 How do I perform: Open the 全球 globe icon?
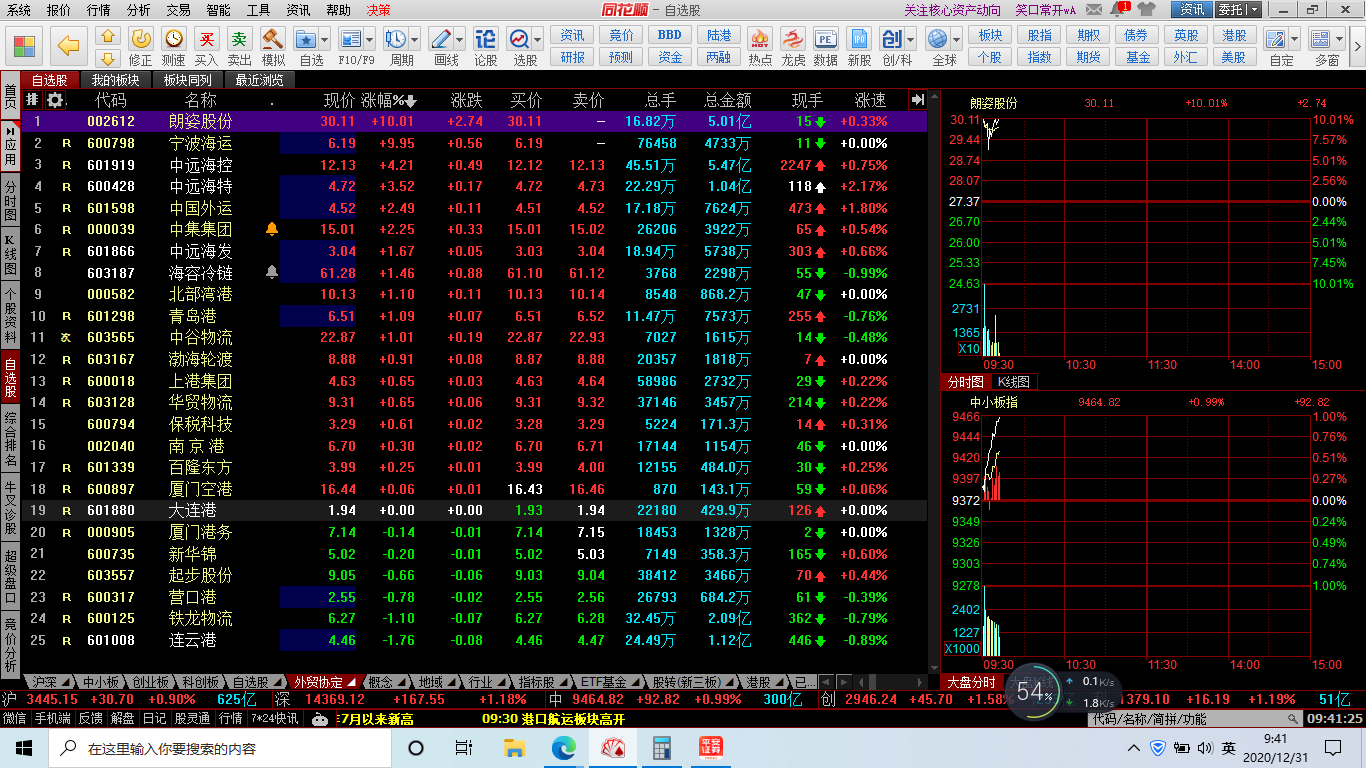click(937, 40)
